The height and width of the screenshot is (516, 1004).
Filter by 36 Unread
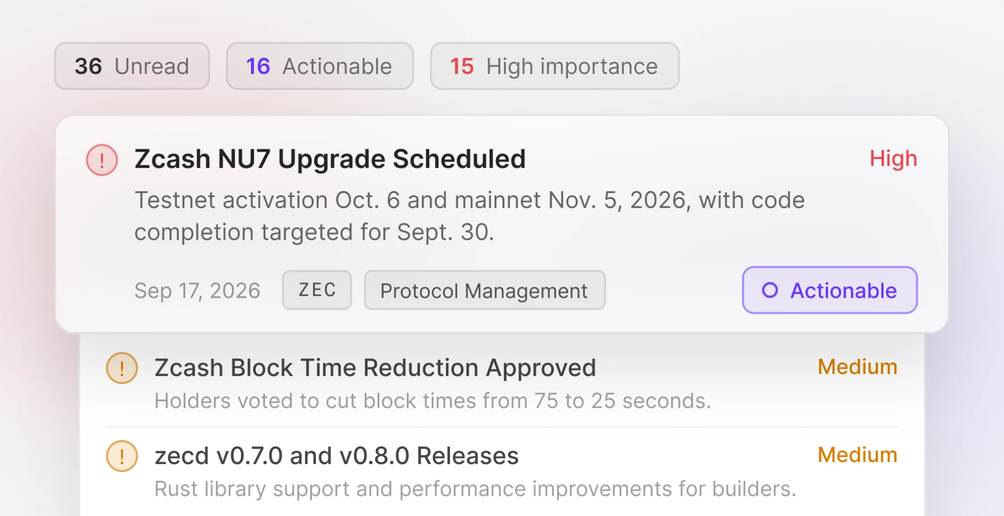[132, 66]
